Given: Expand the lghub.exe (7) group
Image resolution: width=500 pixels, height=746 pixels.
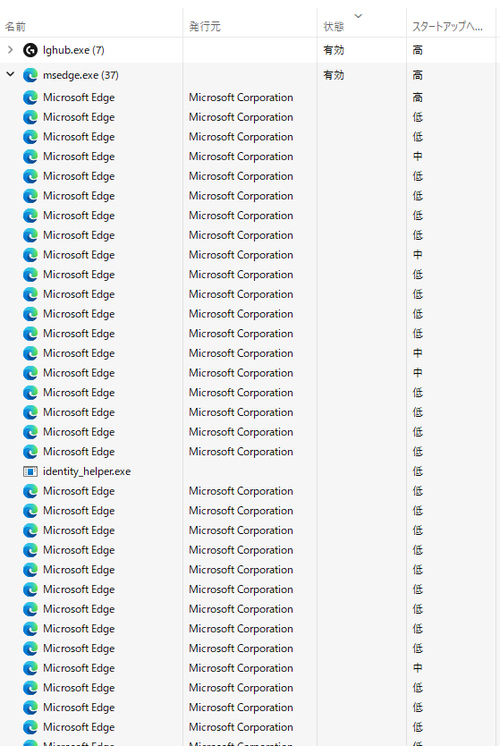Looking at the screenshot, I should tap(10, 49).
